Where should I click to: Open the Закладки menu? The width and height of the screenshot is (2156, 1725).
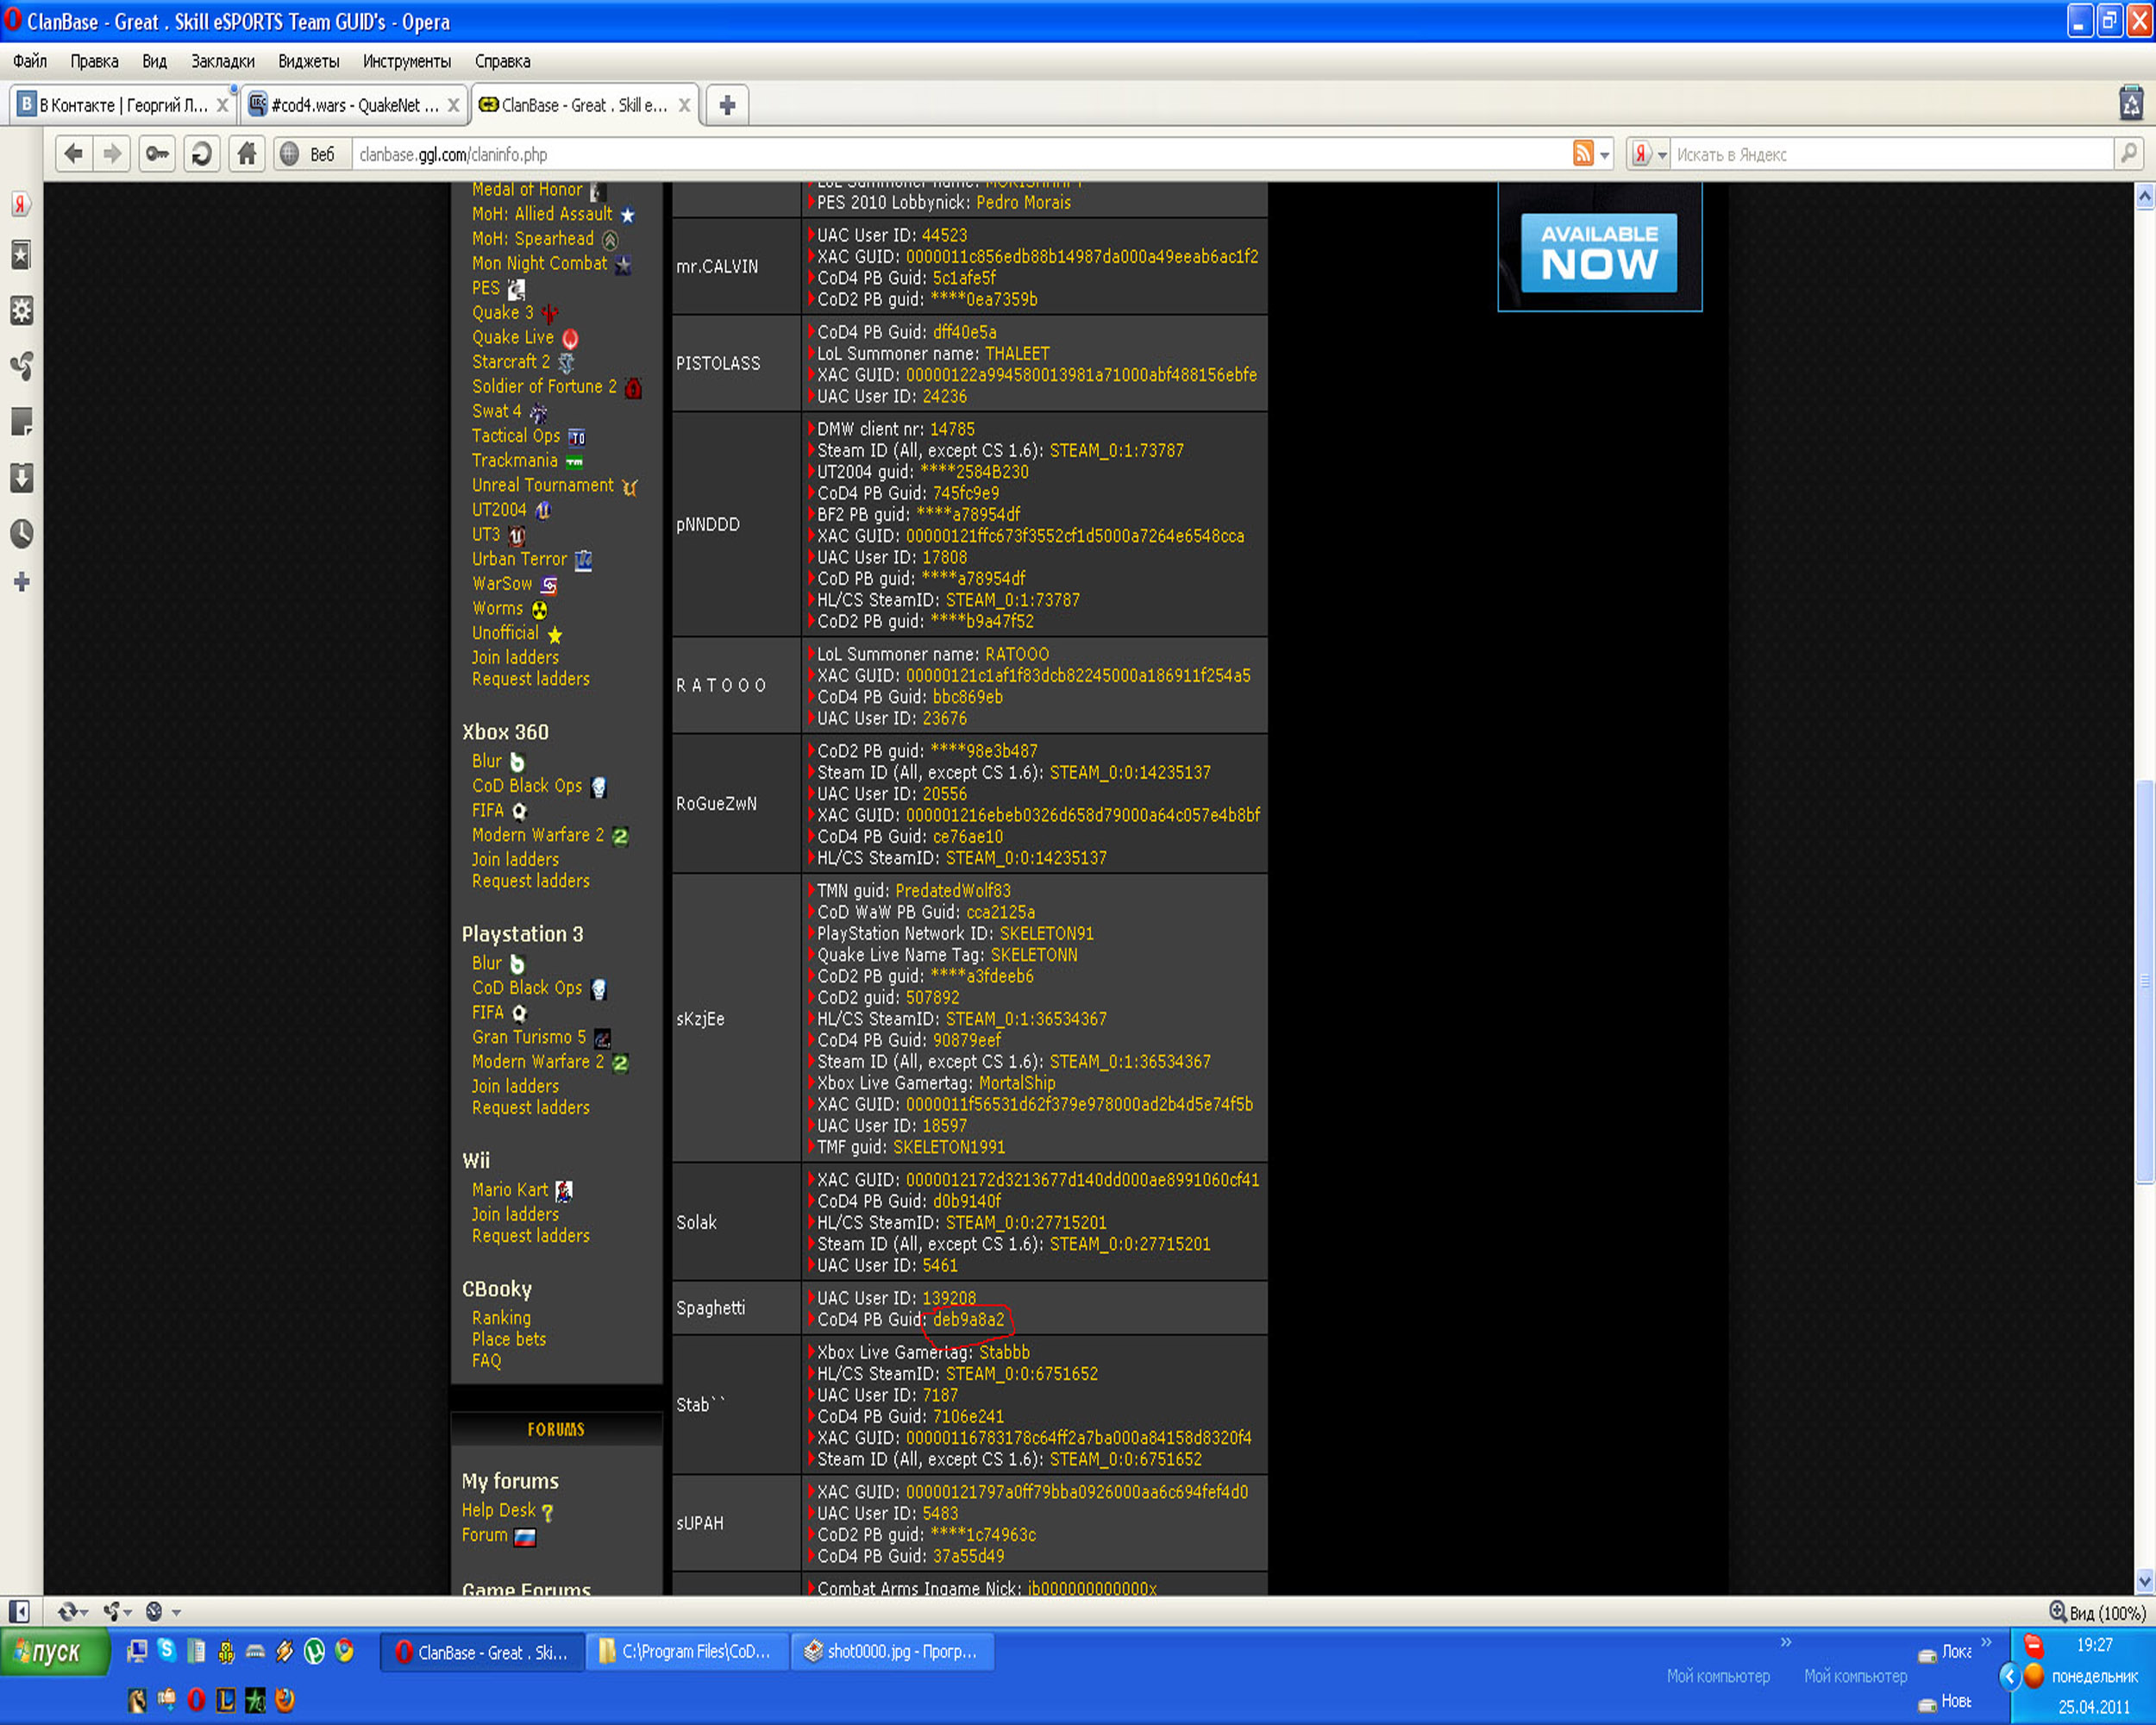pos(222,61)
